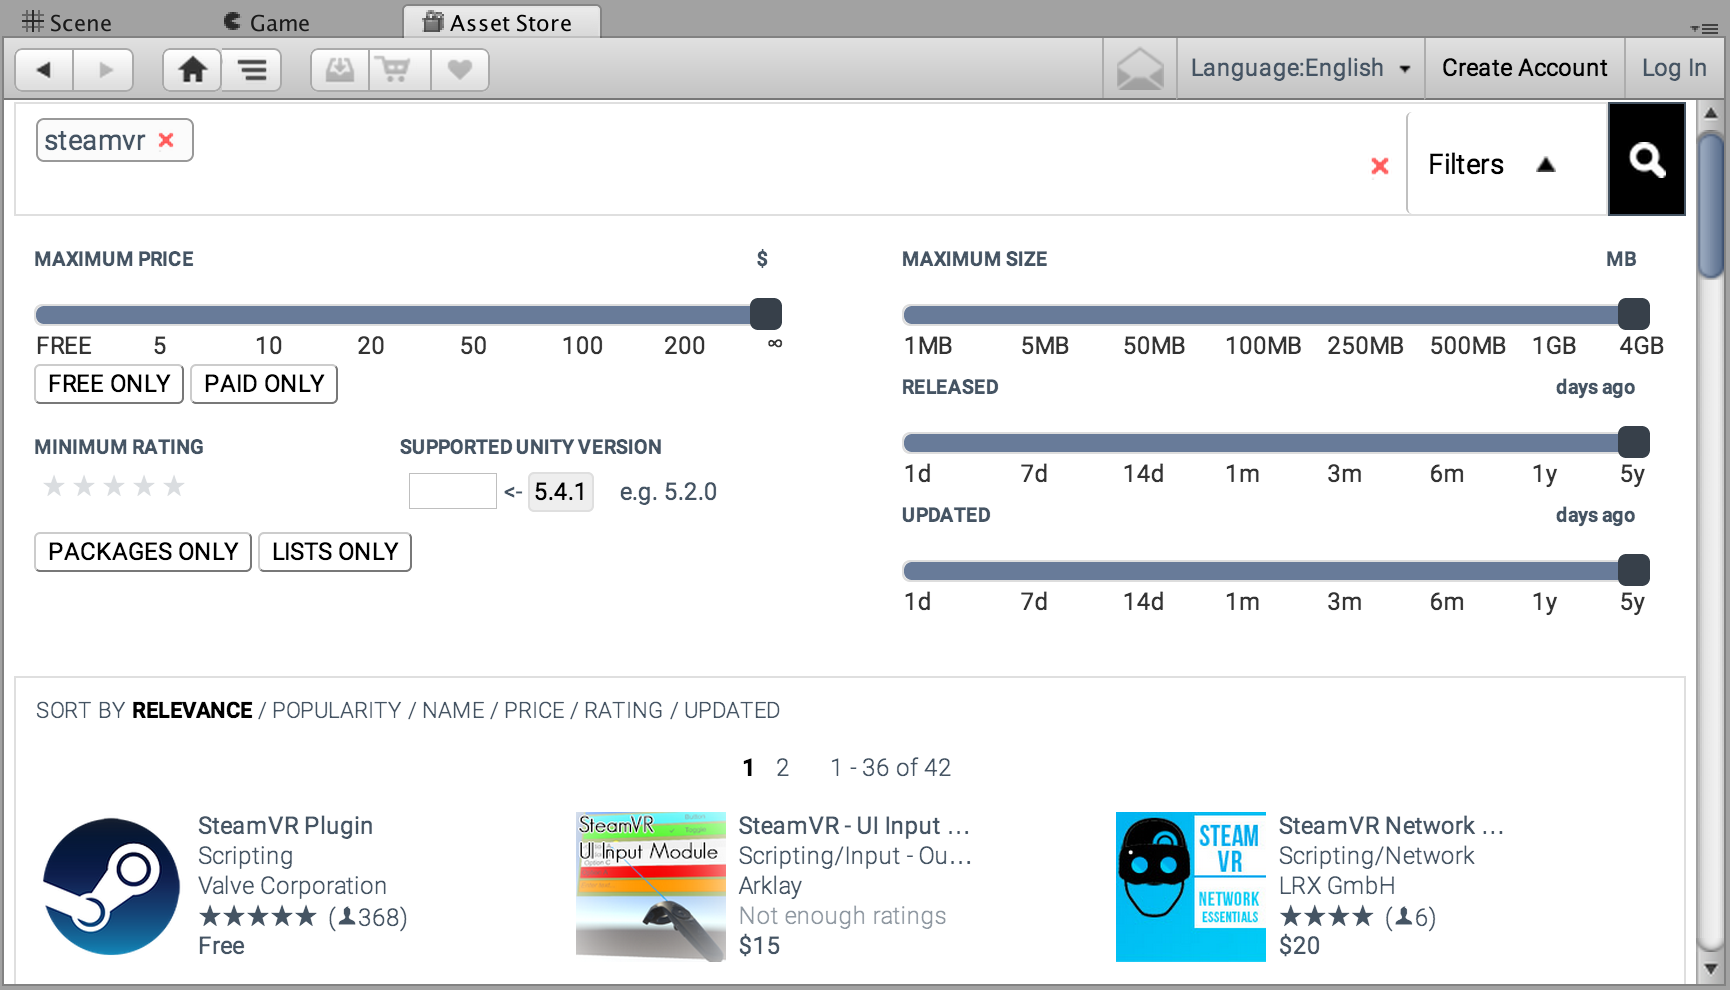Toggle the PACKAGES ONLY filter
1730x990 pixels.
point(143,552)
